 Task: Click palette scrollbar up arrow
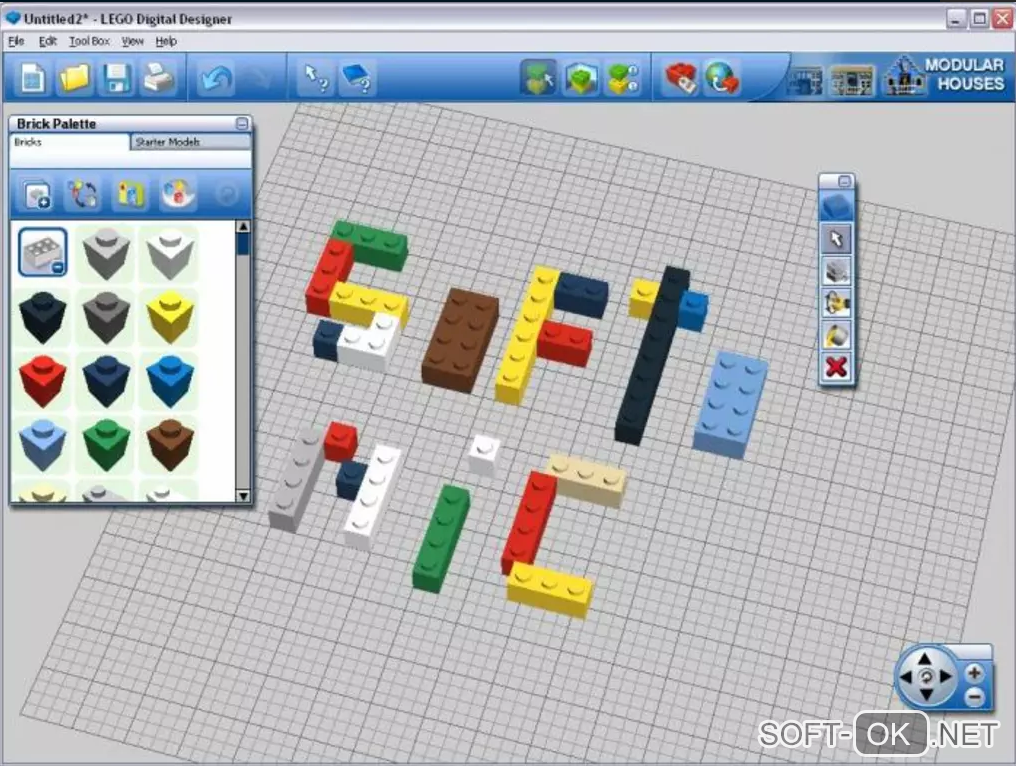click(x=243, y=227)
